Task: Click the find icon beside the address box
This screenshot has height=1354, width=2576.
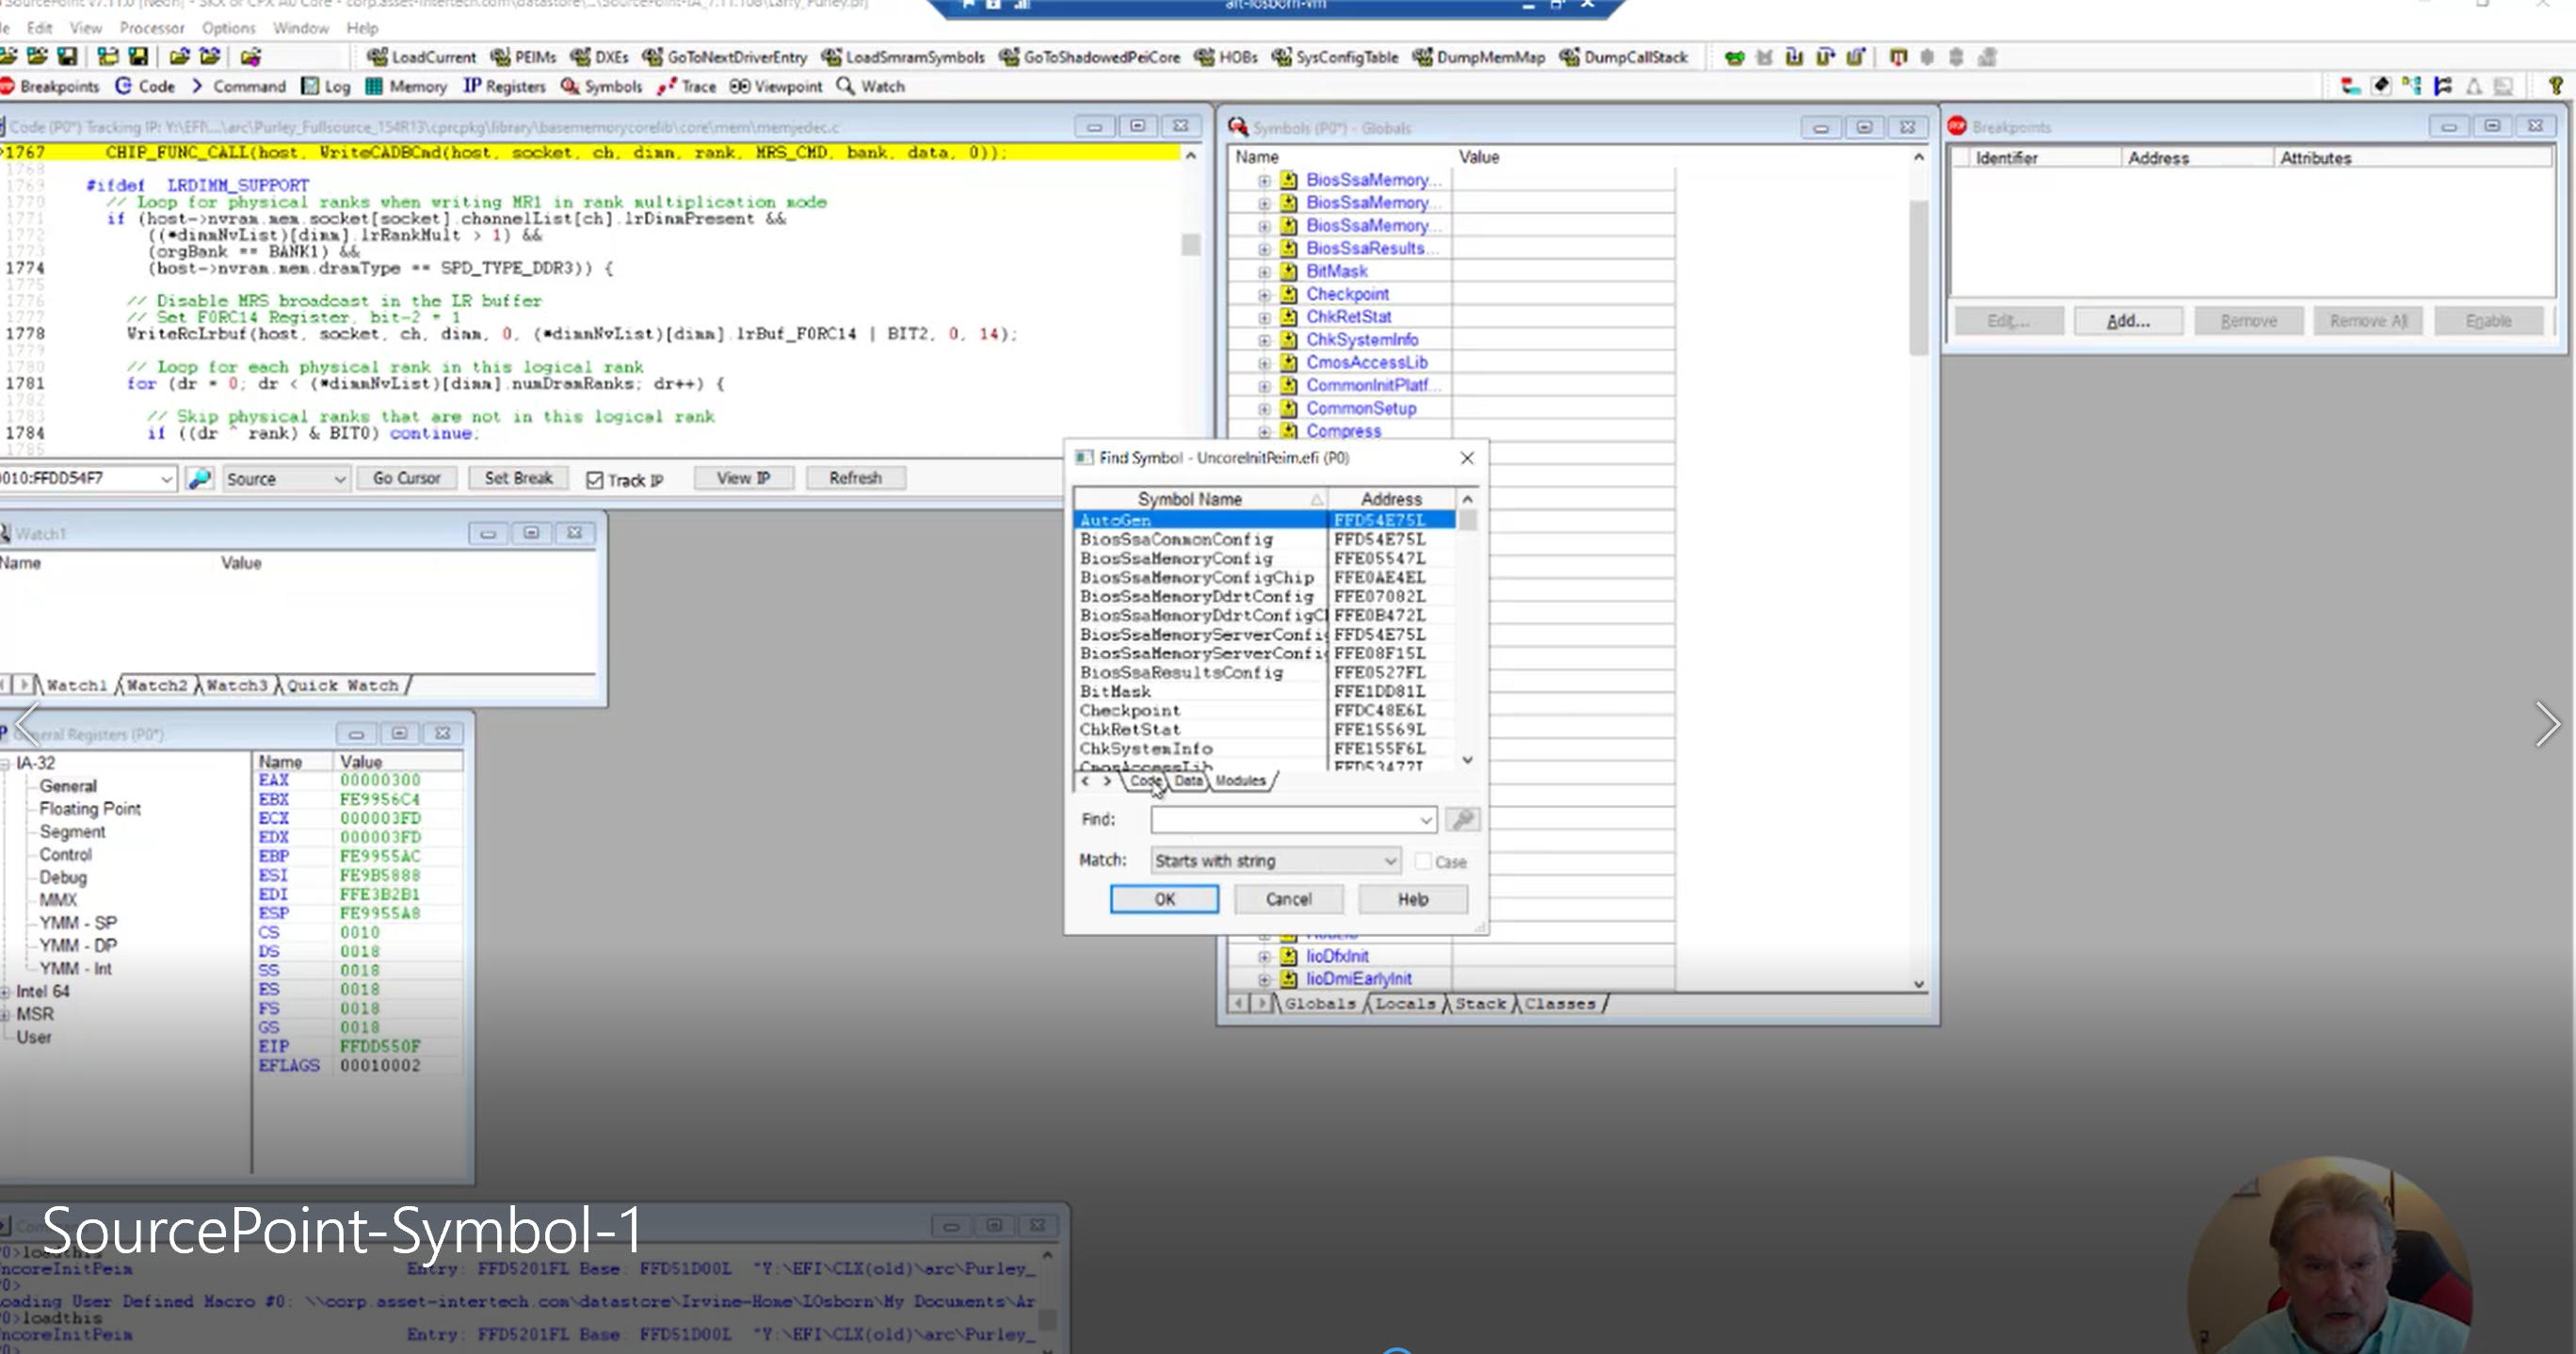Action: coord(200,479)
